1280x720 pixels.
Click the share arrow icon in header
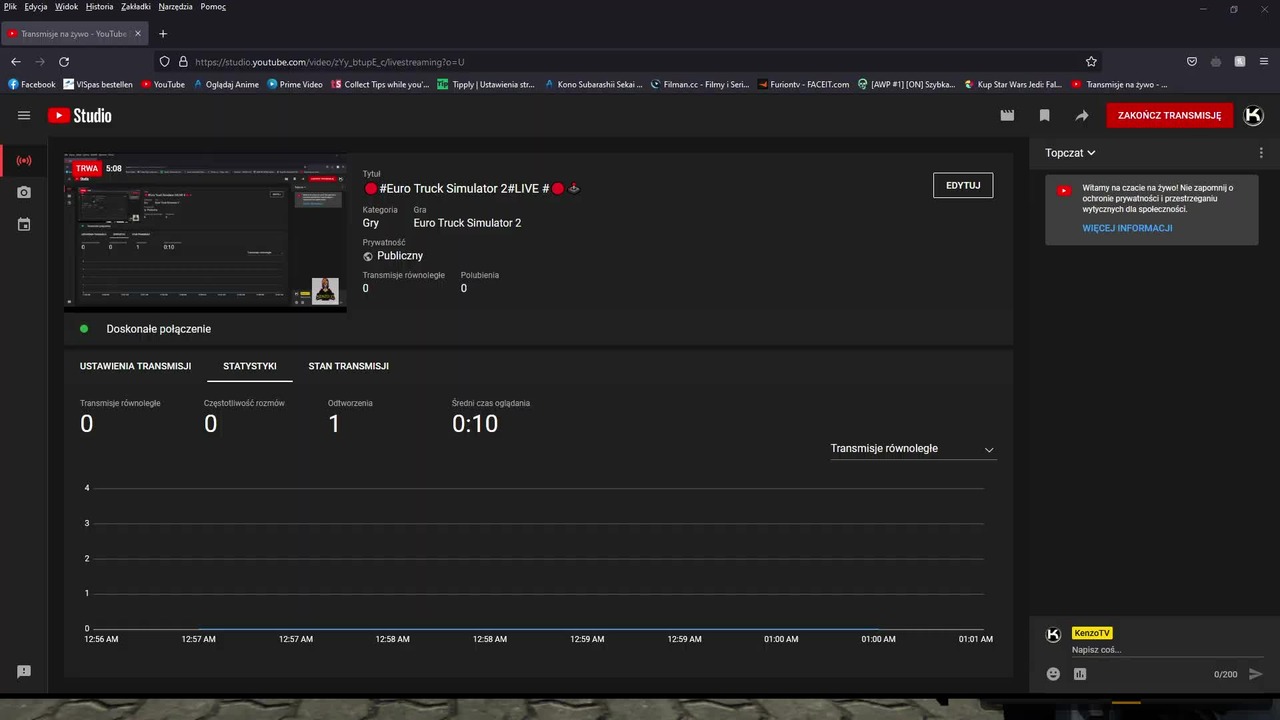click(x=1081, y=115)
